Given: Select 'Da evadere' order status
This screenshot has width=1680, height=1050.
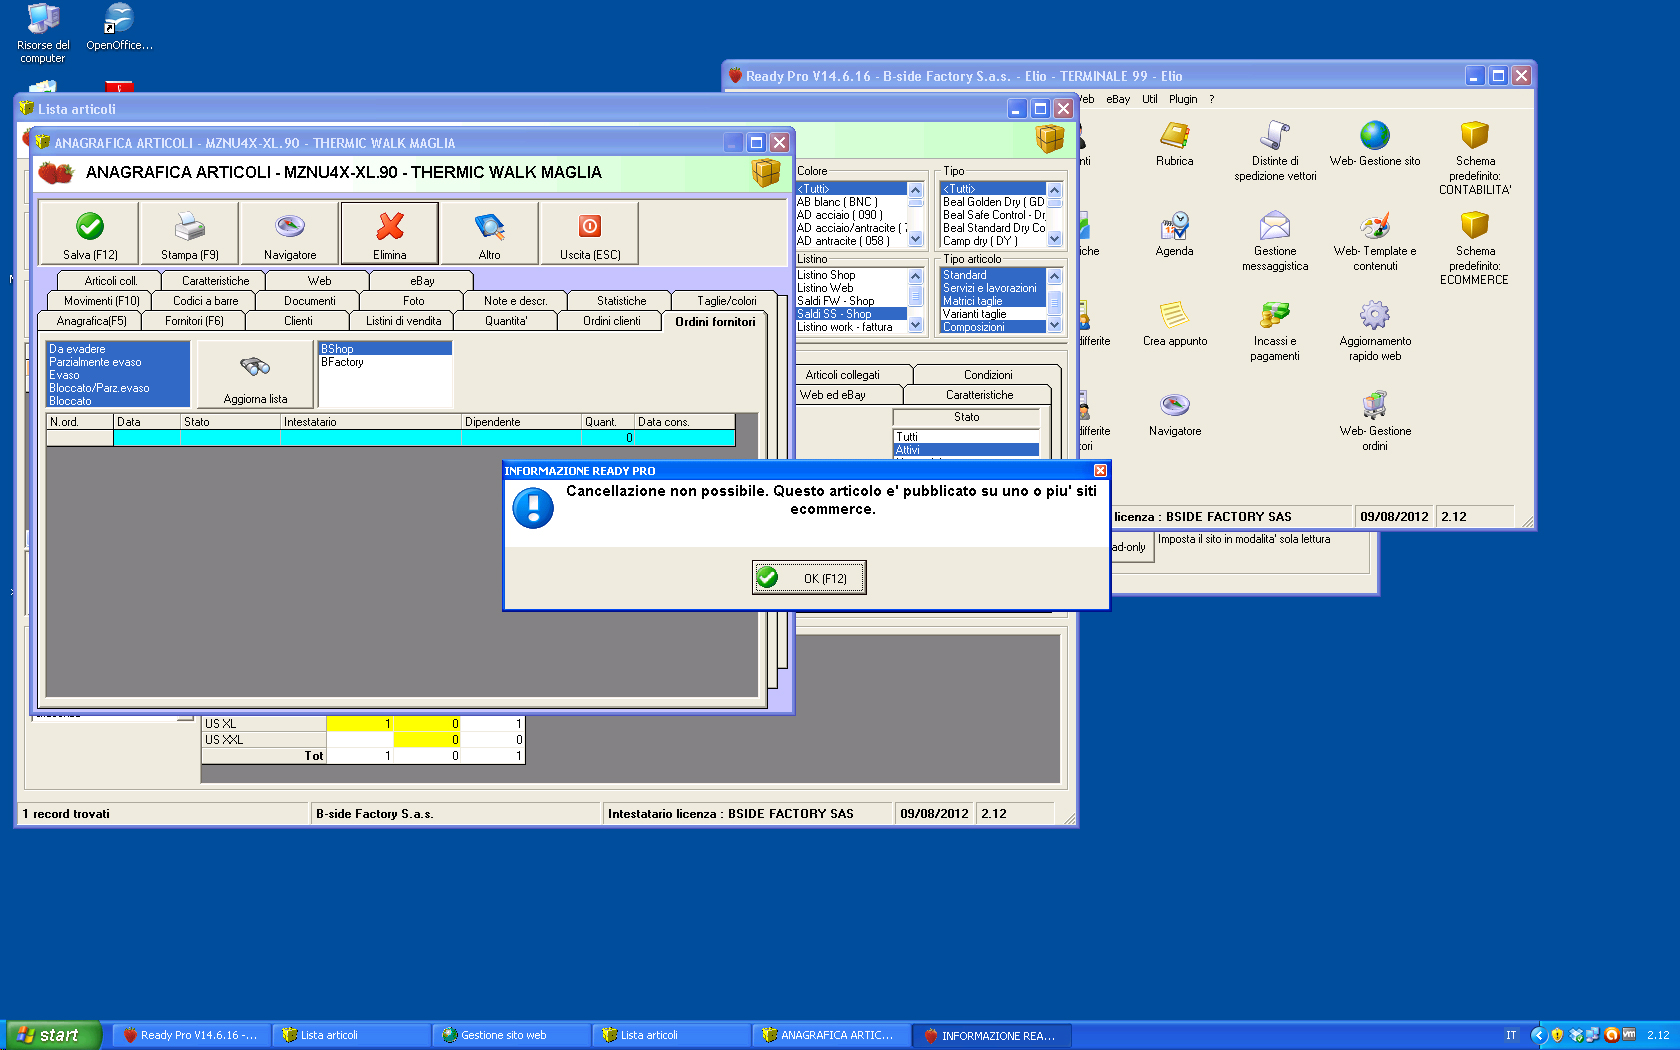Looking at the screenshot, I should tap(118, 349).
